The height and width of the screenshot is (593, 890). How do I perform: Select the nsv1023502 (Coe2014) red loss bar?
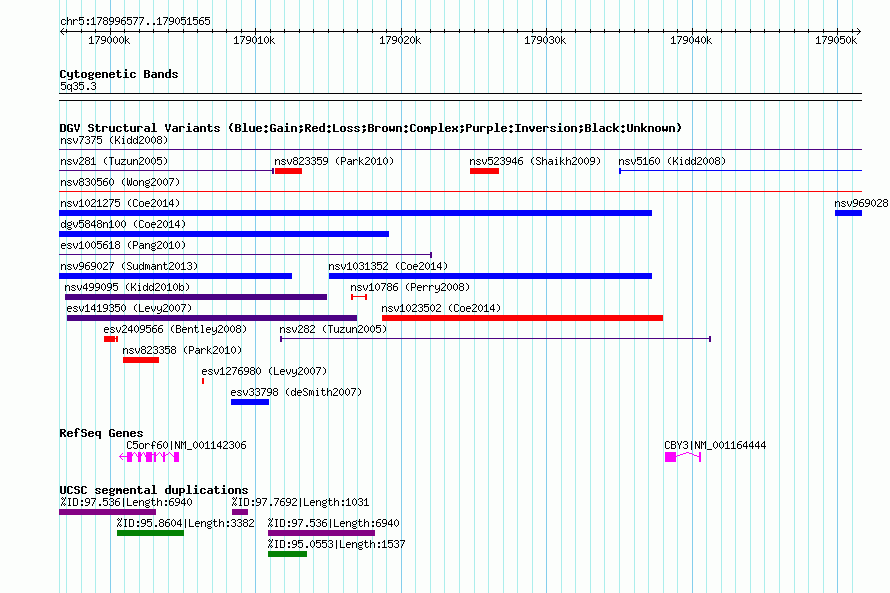coord(522,318)
